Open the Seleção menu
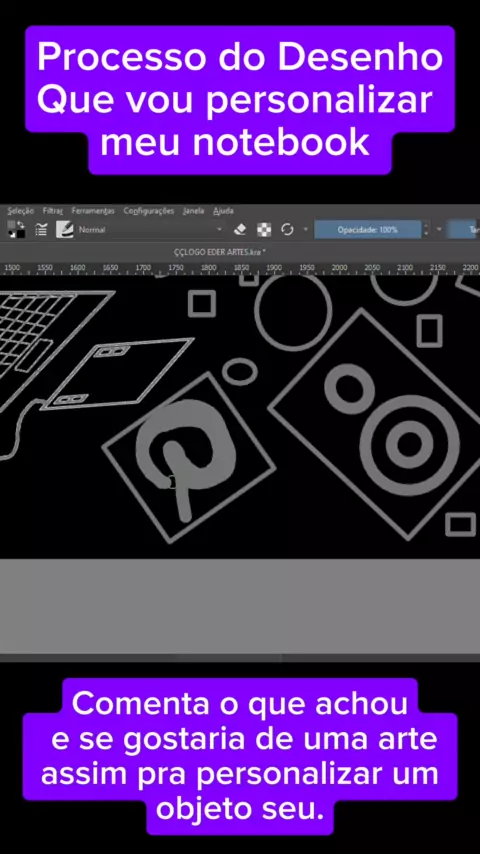 21,211
